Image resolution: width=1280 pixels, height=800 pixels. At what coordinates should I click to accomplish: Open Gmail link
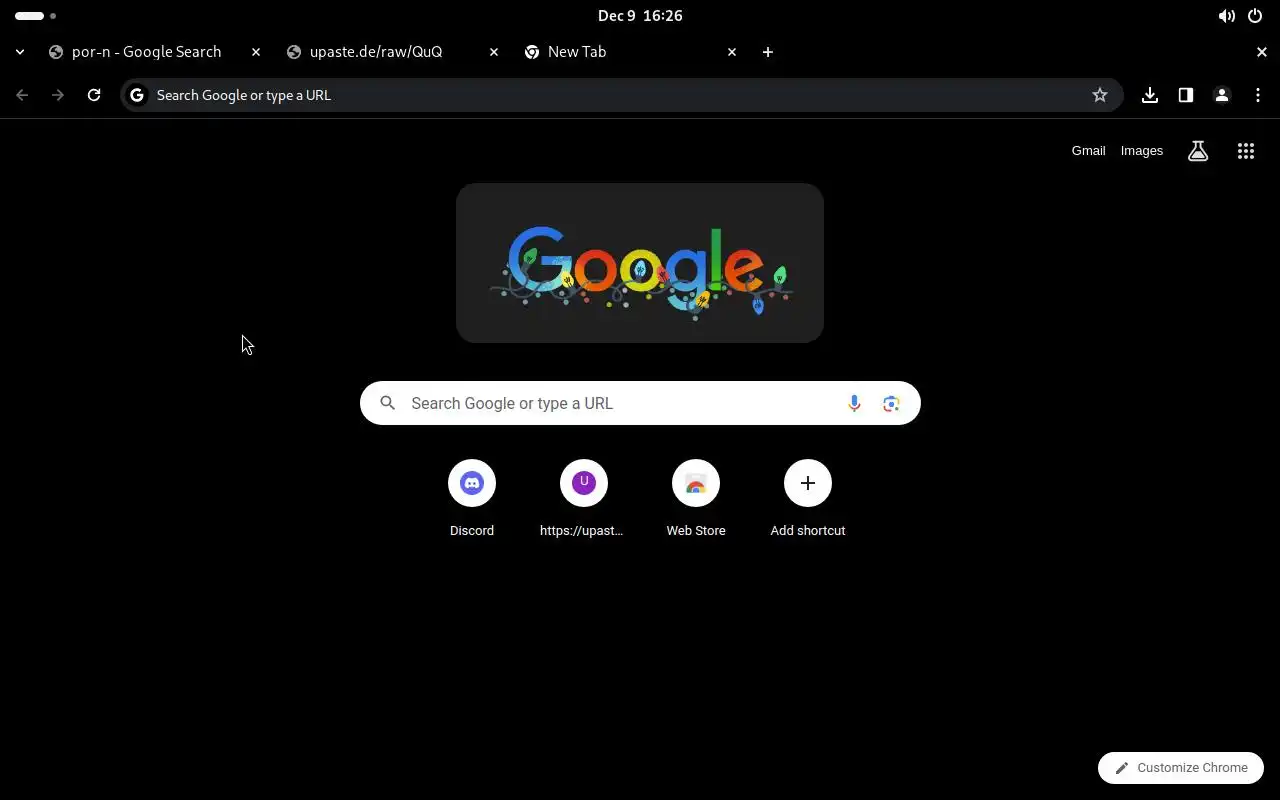[x=1088, y=151]
